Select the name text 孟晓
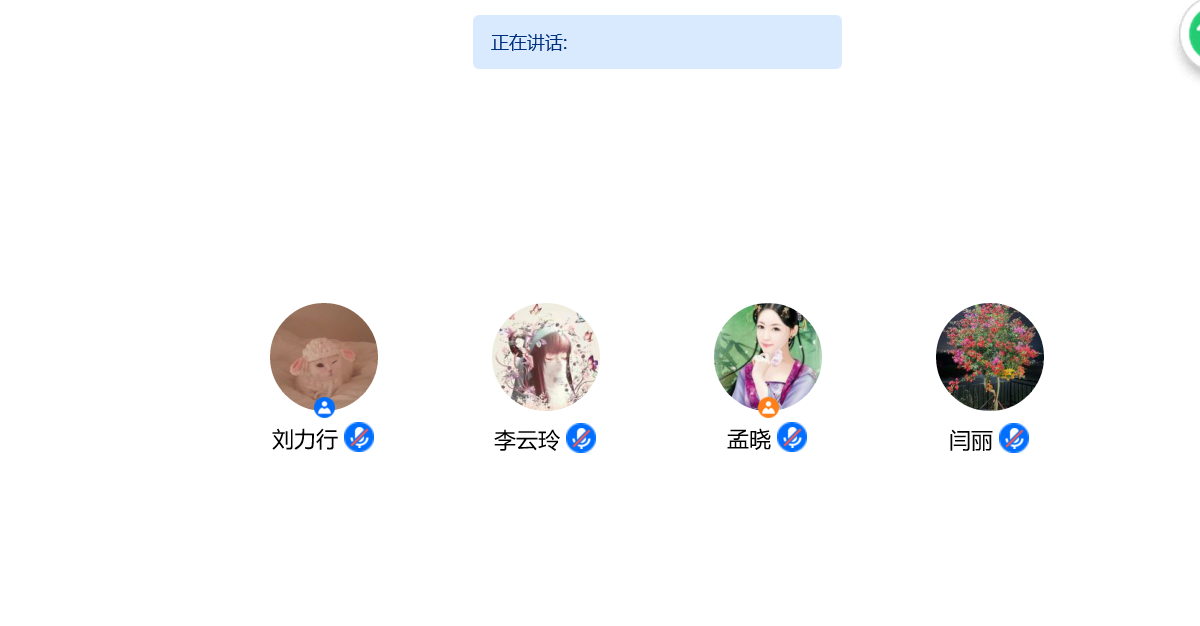 [749, 439]
